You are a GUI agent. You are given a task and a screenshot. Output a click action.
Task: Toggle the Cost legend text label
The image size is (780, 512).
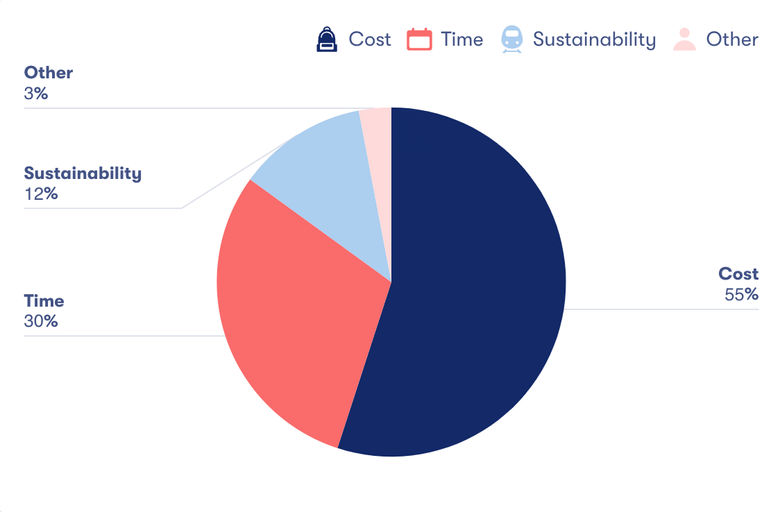(370, 40)
